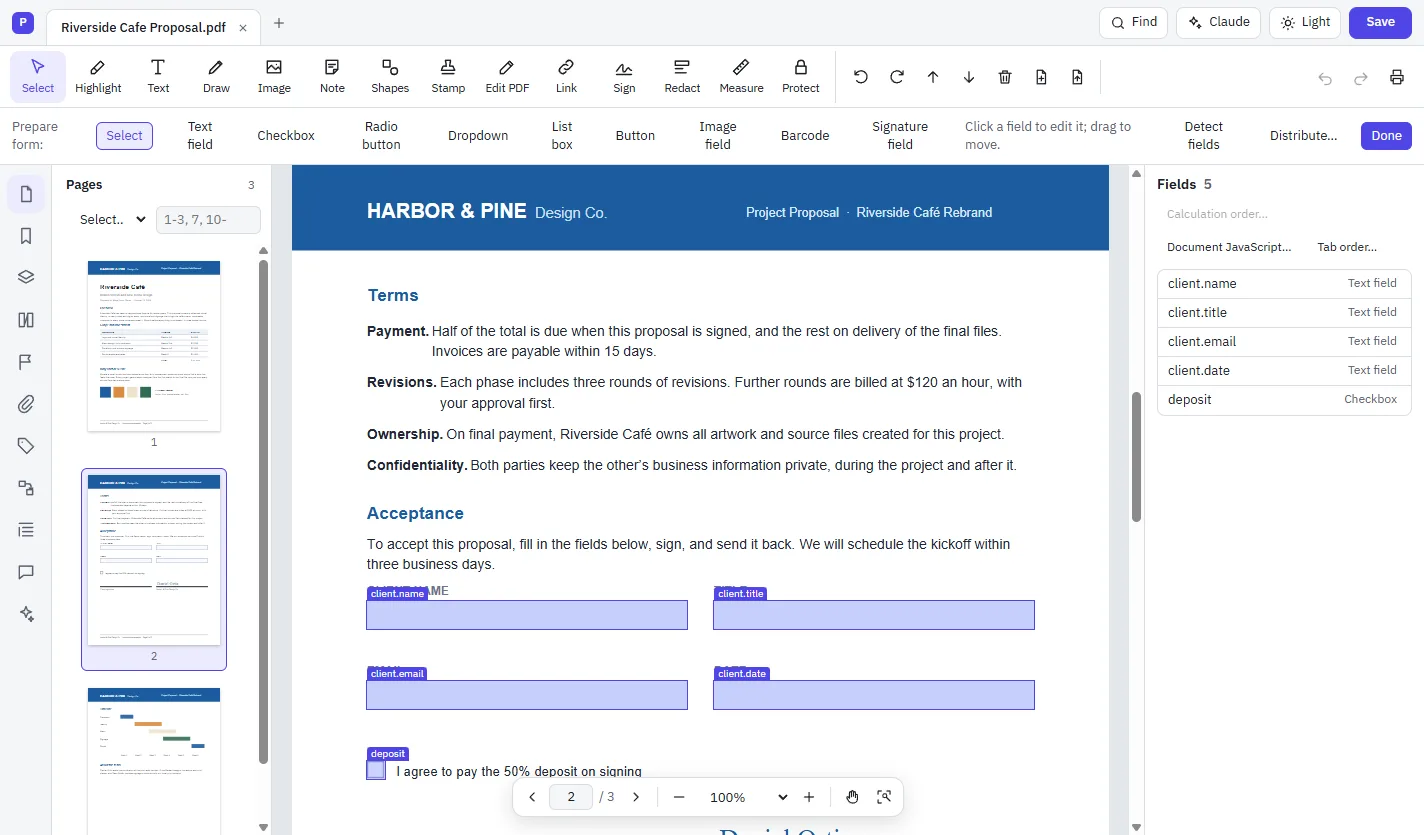Open the Tab order link

pyautogui.click(x=1347, y=247)
